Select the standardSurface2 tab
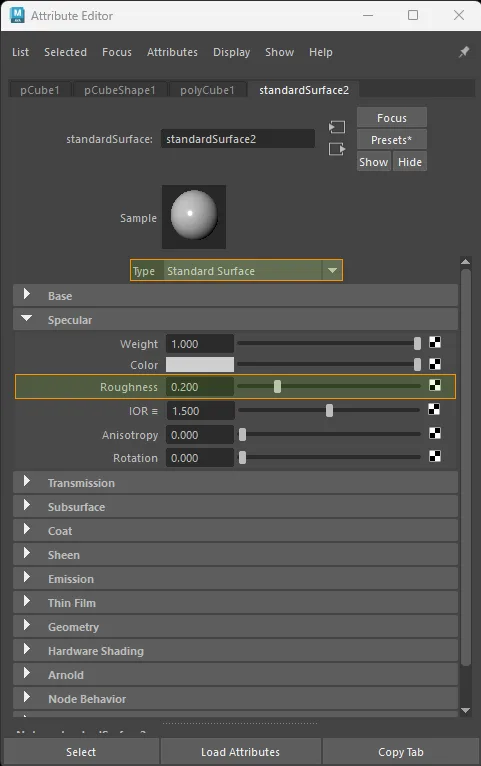481x766 pixels. [304, 90]
